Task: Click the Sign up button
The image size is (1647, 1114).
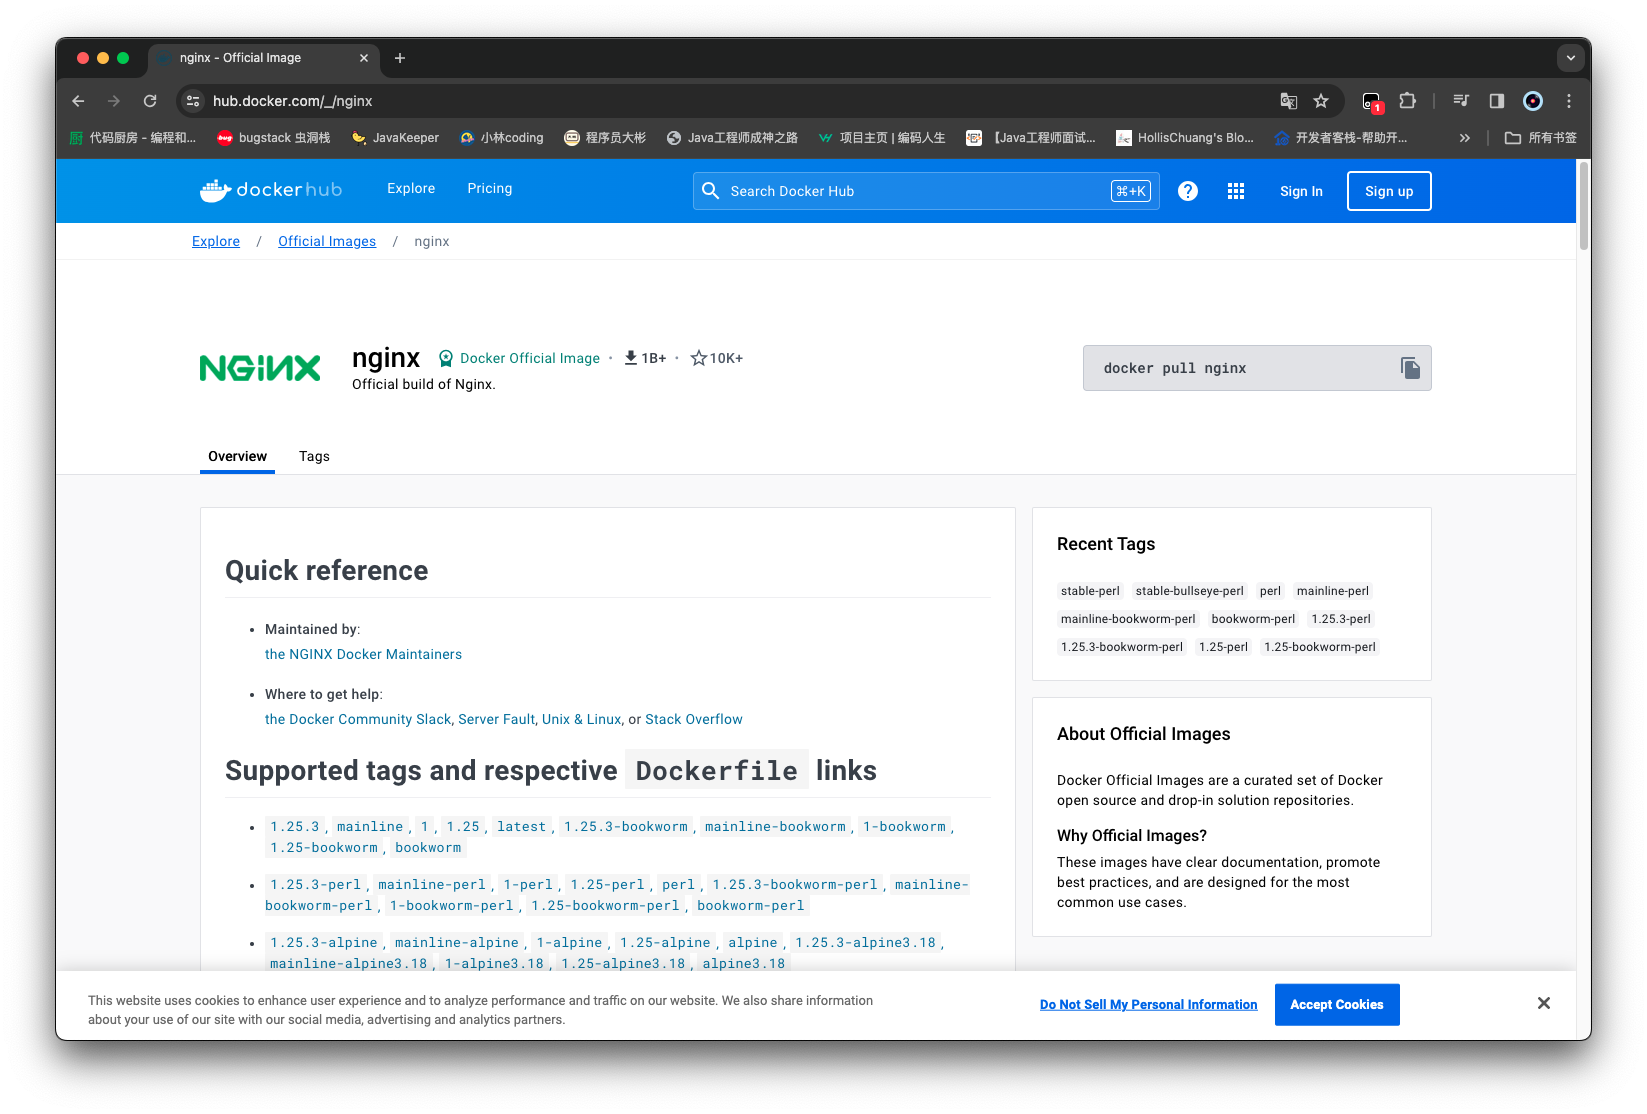Action: pyautogui.click(x=1389, y=191)
